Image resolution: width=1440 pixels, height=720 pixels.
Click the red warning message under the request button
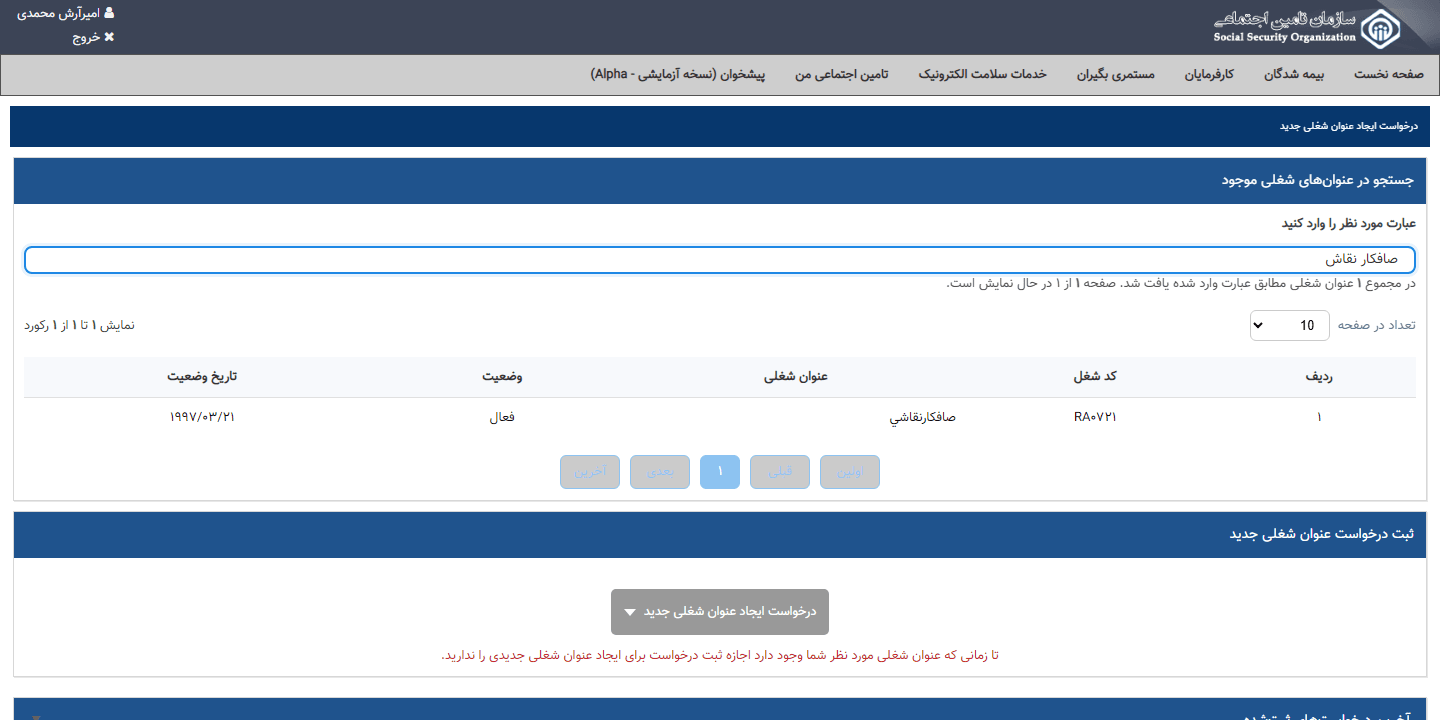pyautogui.click(x=720, y=655)
